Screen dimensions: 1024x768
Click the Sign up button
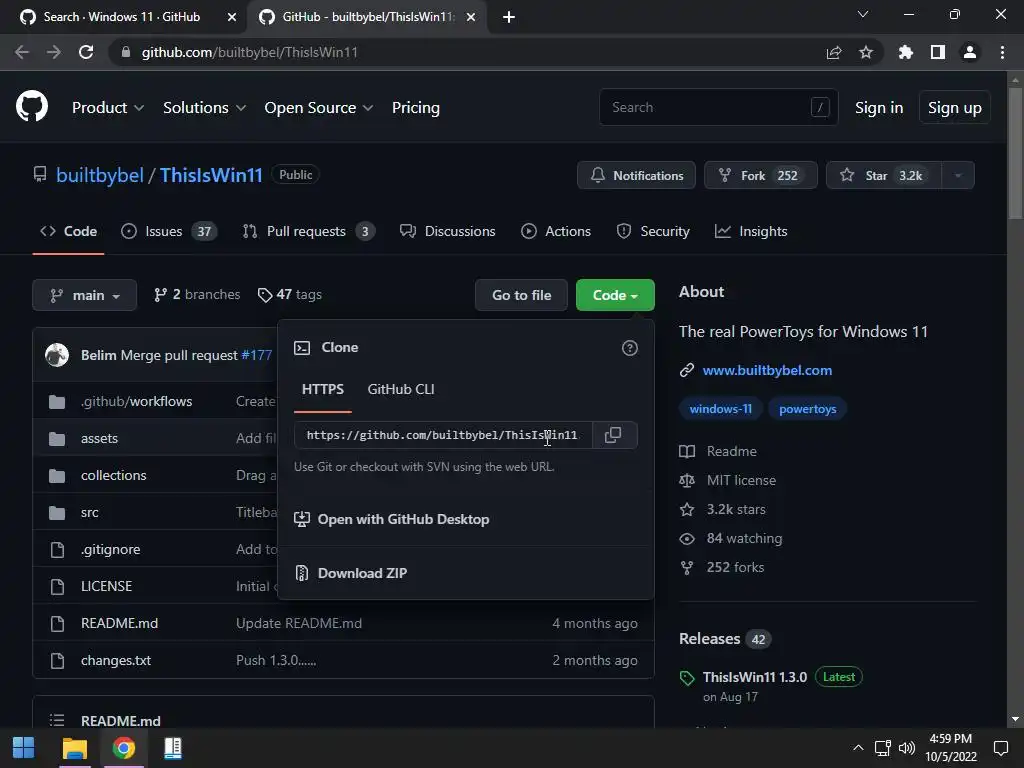955,108
